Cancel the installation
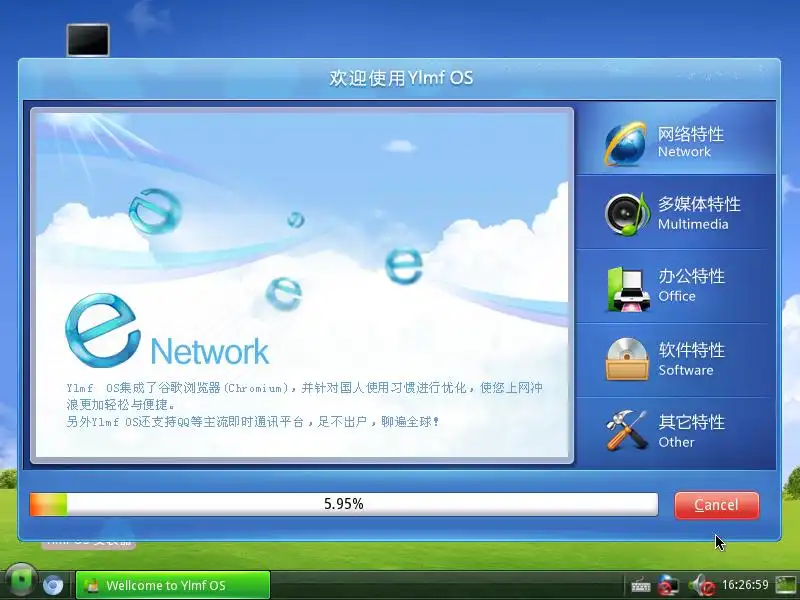 717,505
